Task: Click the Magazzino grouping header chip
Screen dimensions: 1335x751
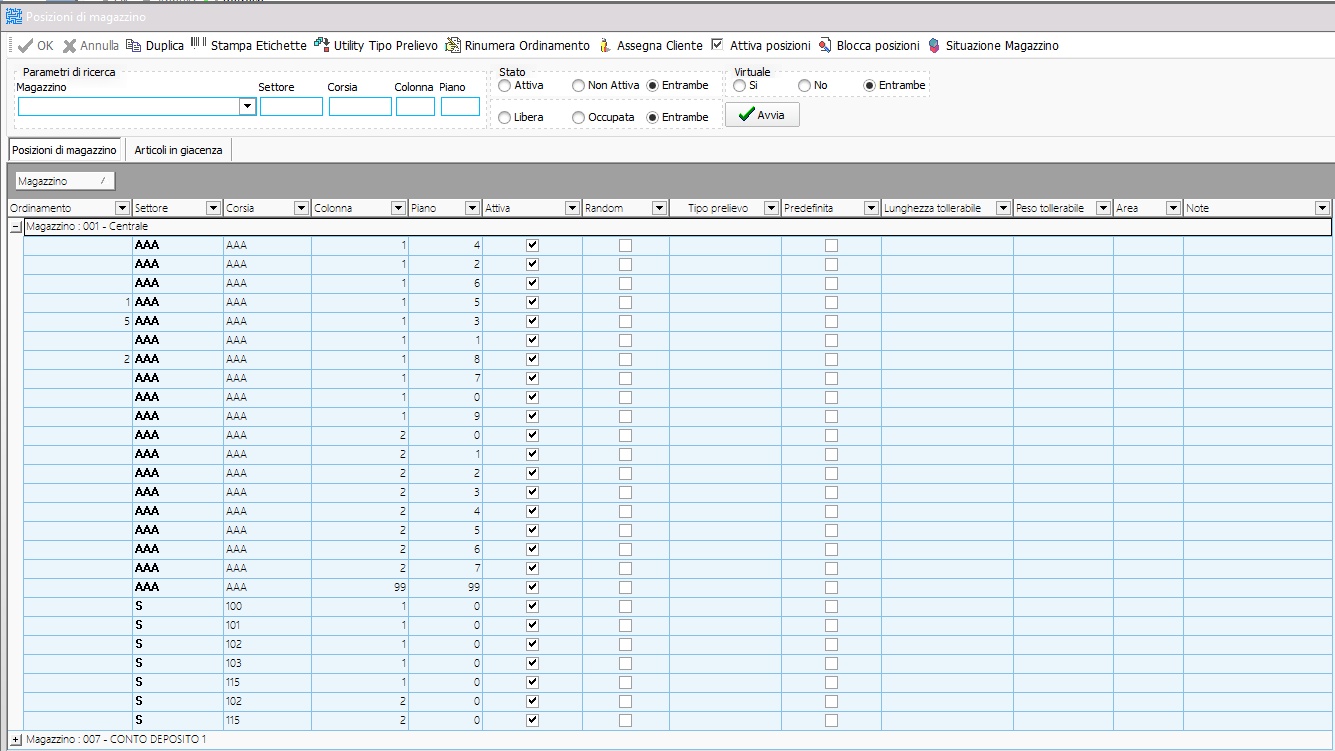Action: tap(65, 181)
